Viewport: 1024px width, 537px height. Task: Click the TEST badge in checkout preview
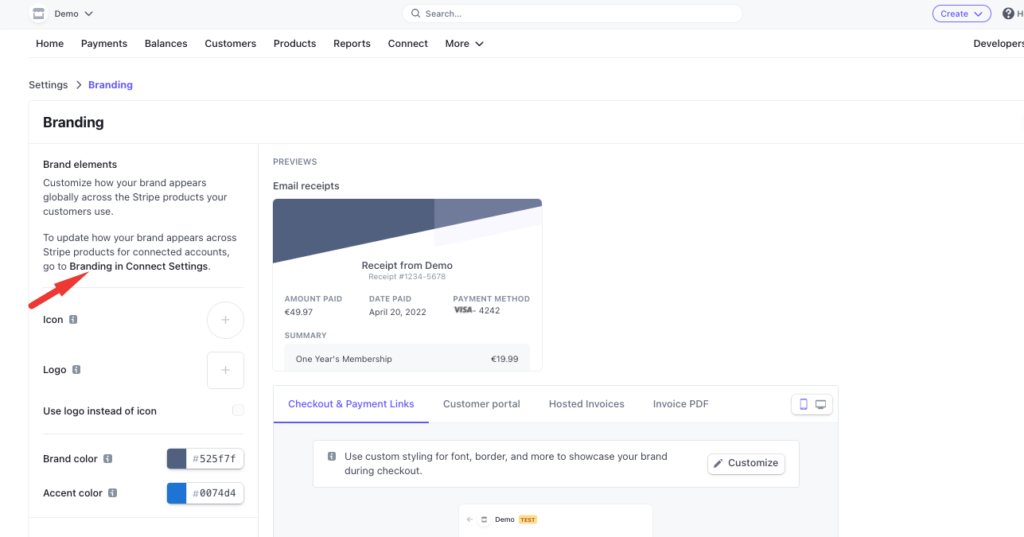(528, 520)
